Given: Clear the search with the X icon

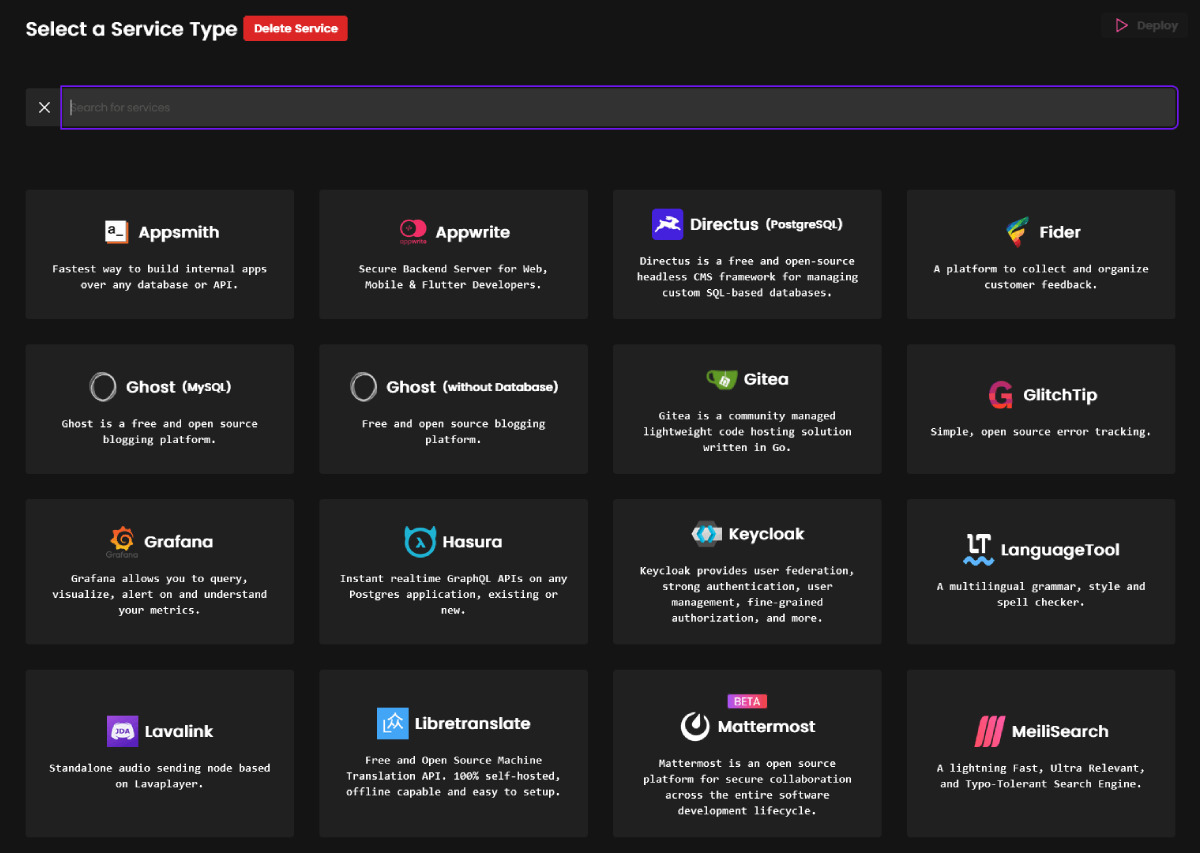Looking at the screenshot, I should click(44, 107).
